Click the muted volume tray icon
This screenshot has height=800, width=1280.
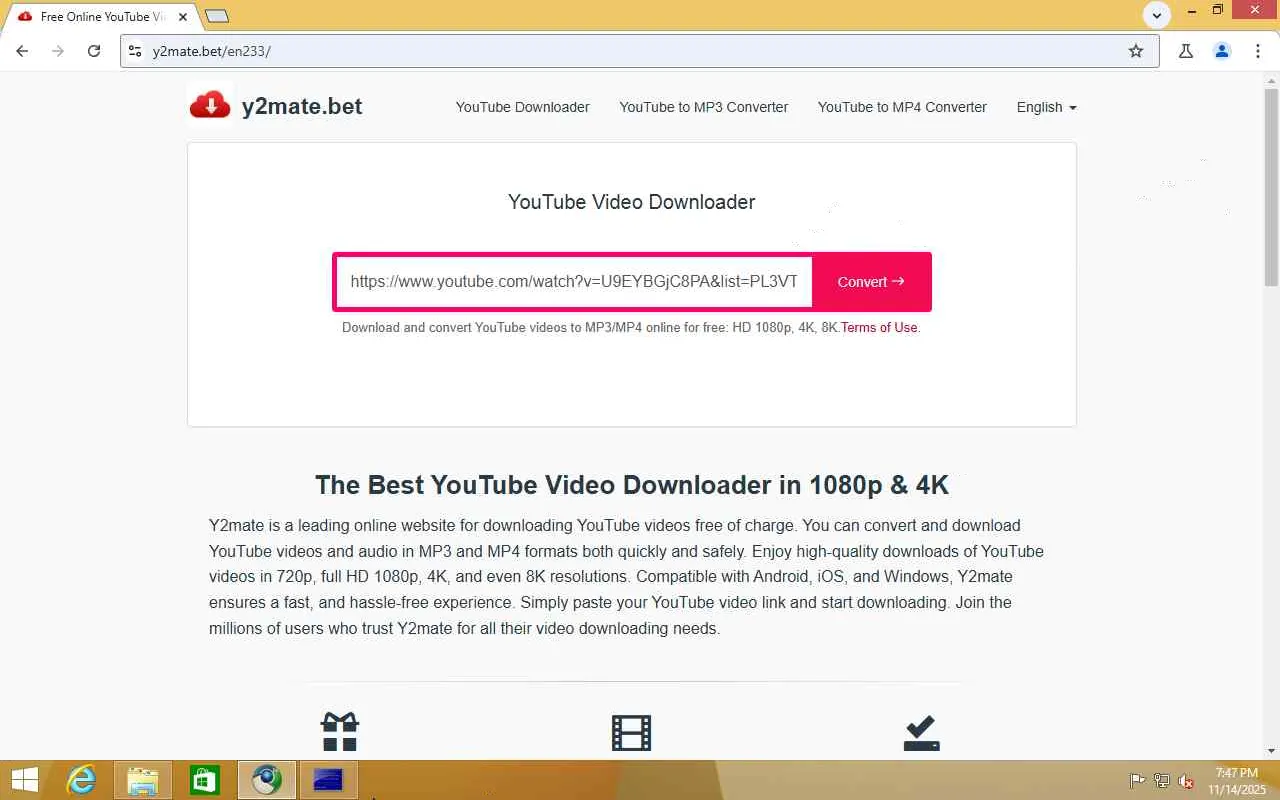(1186, 781)
